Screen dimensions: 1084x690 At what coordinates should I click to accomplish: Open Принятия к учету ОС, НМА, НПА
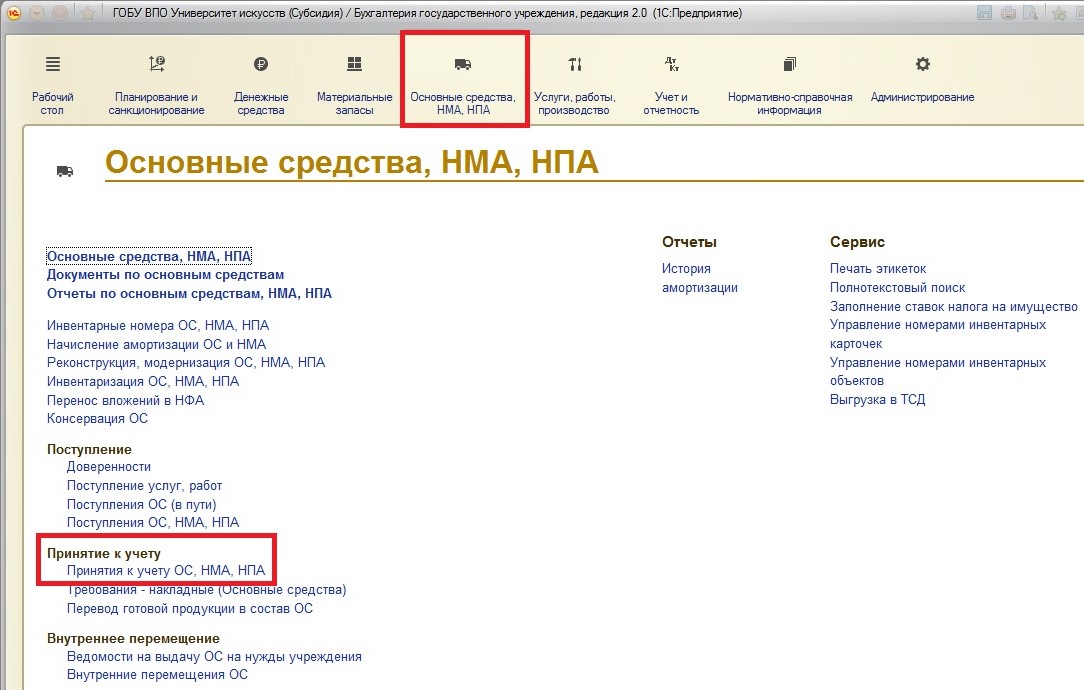[165, 571]
